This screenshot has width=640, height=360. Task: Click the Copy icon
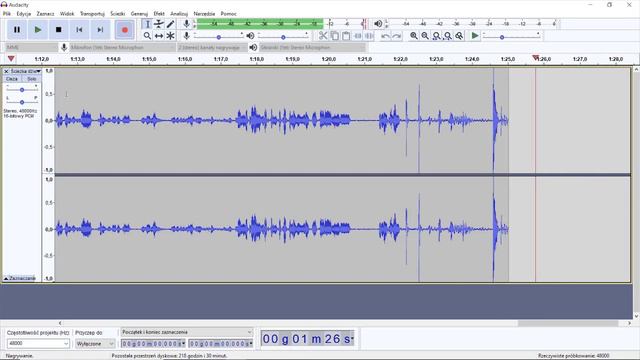tap(334, 36)
